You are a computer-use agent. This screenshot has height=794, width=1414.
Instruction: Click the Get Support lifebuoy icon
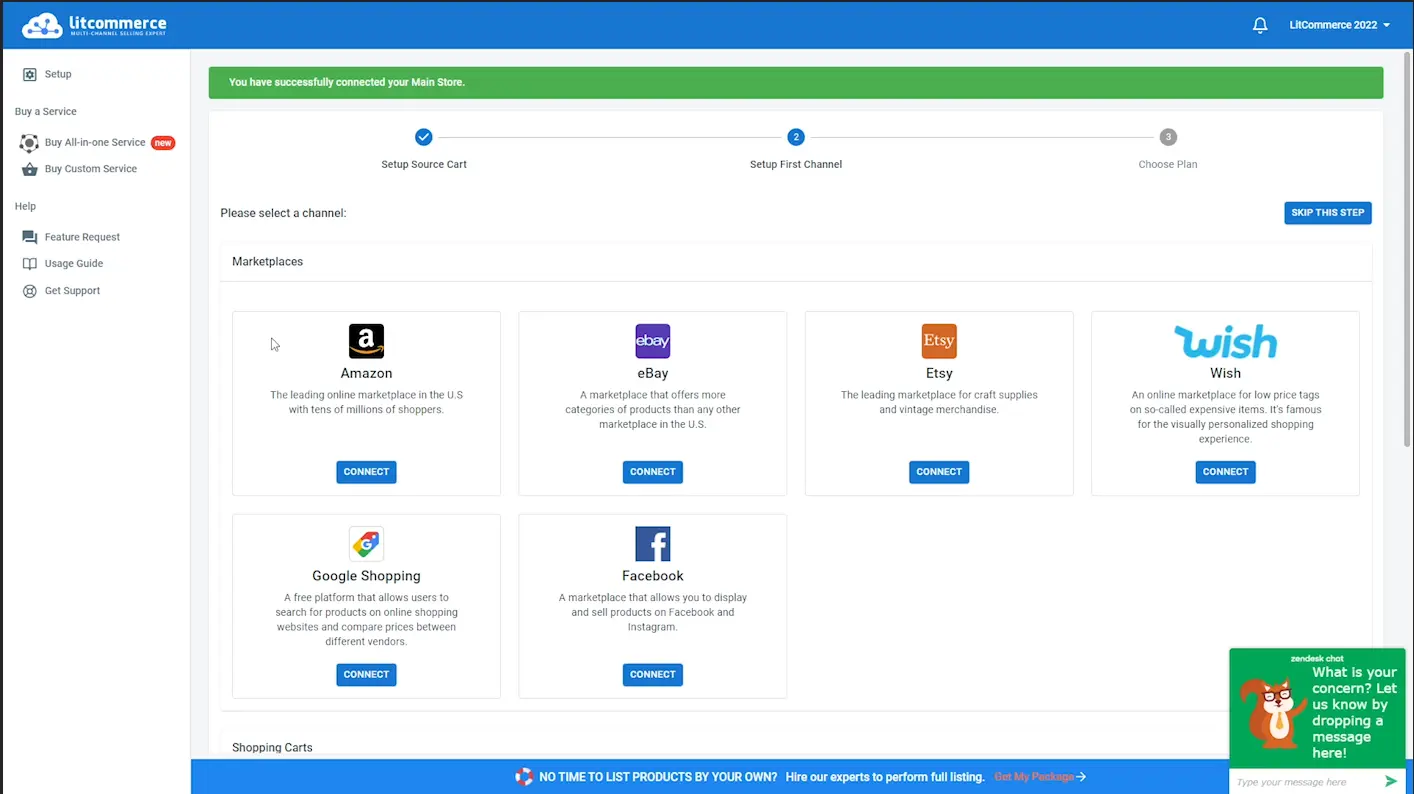(29, 291)
